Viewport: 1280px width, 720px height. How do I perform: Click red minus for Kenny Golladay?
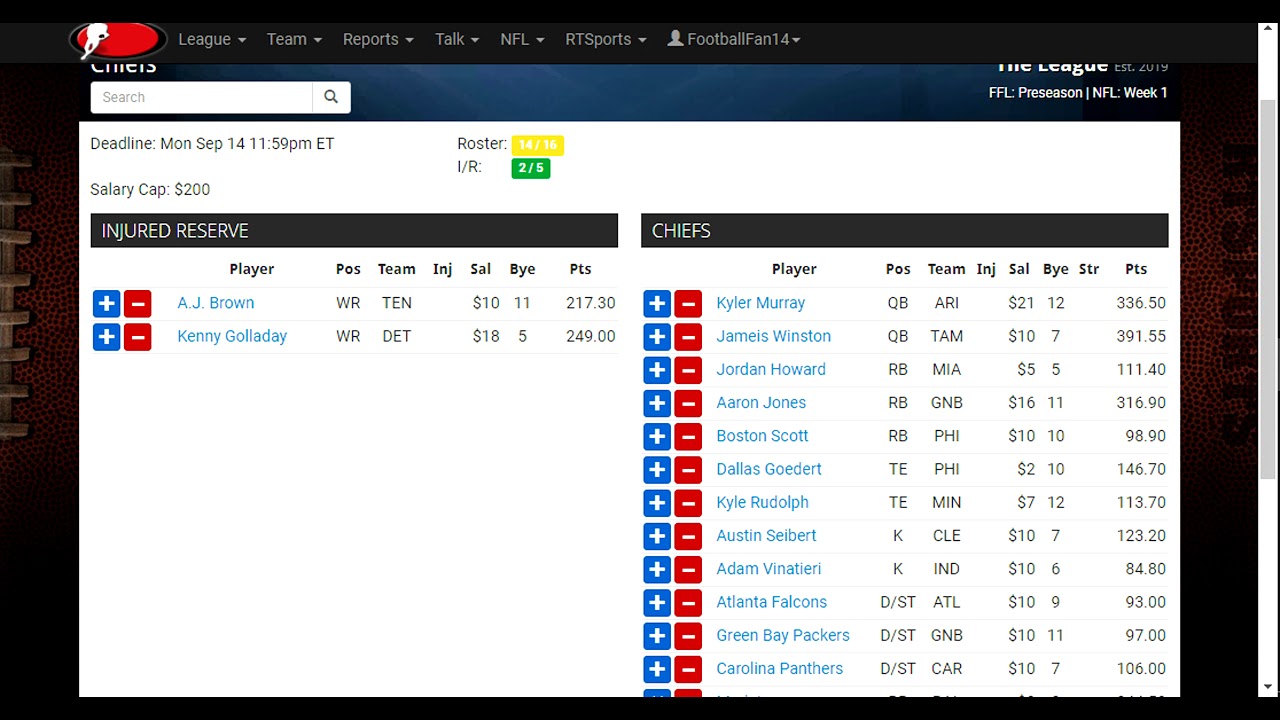pyautogui.click(x=138, y=337)
